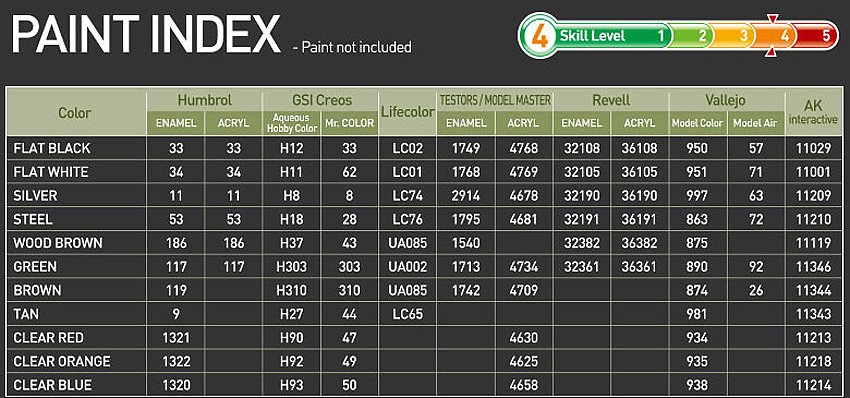
Task: Click the GSI Creos column header
Action: (x=320, y=100)
